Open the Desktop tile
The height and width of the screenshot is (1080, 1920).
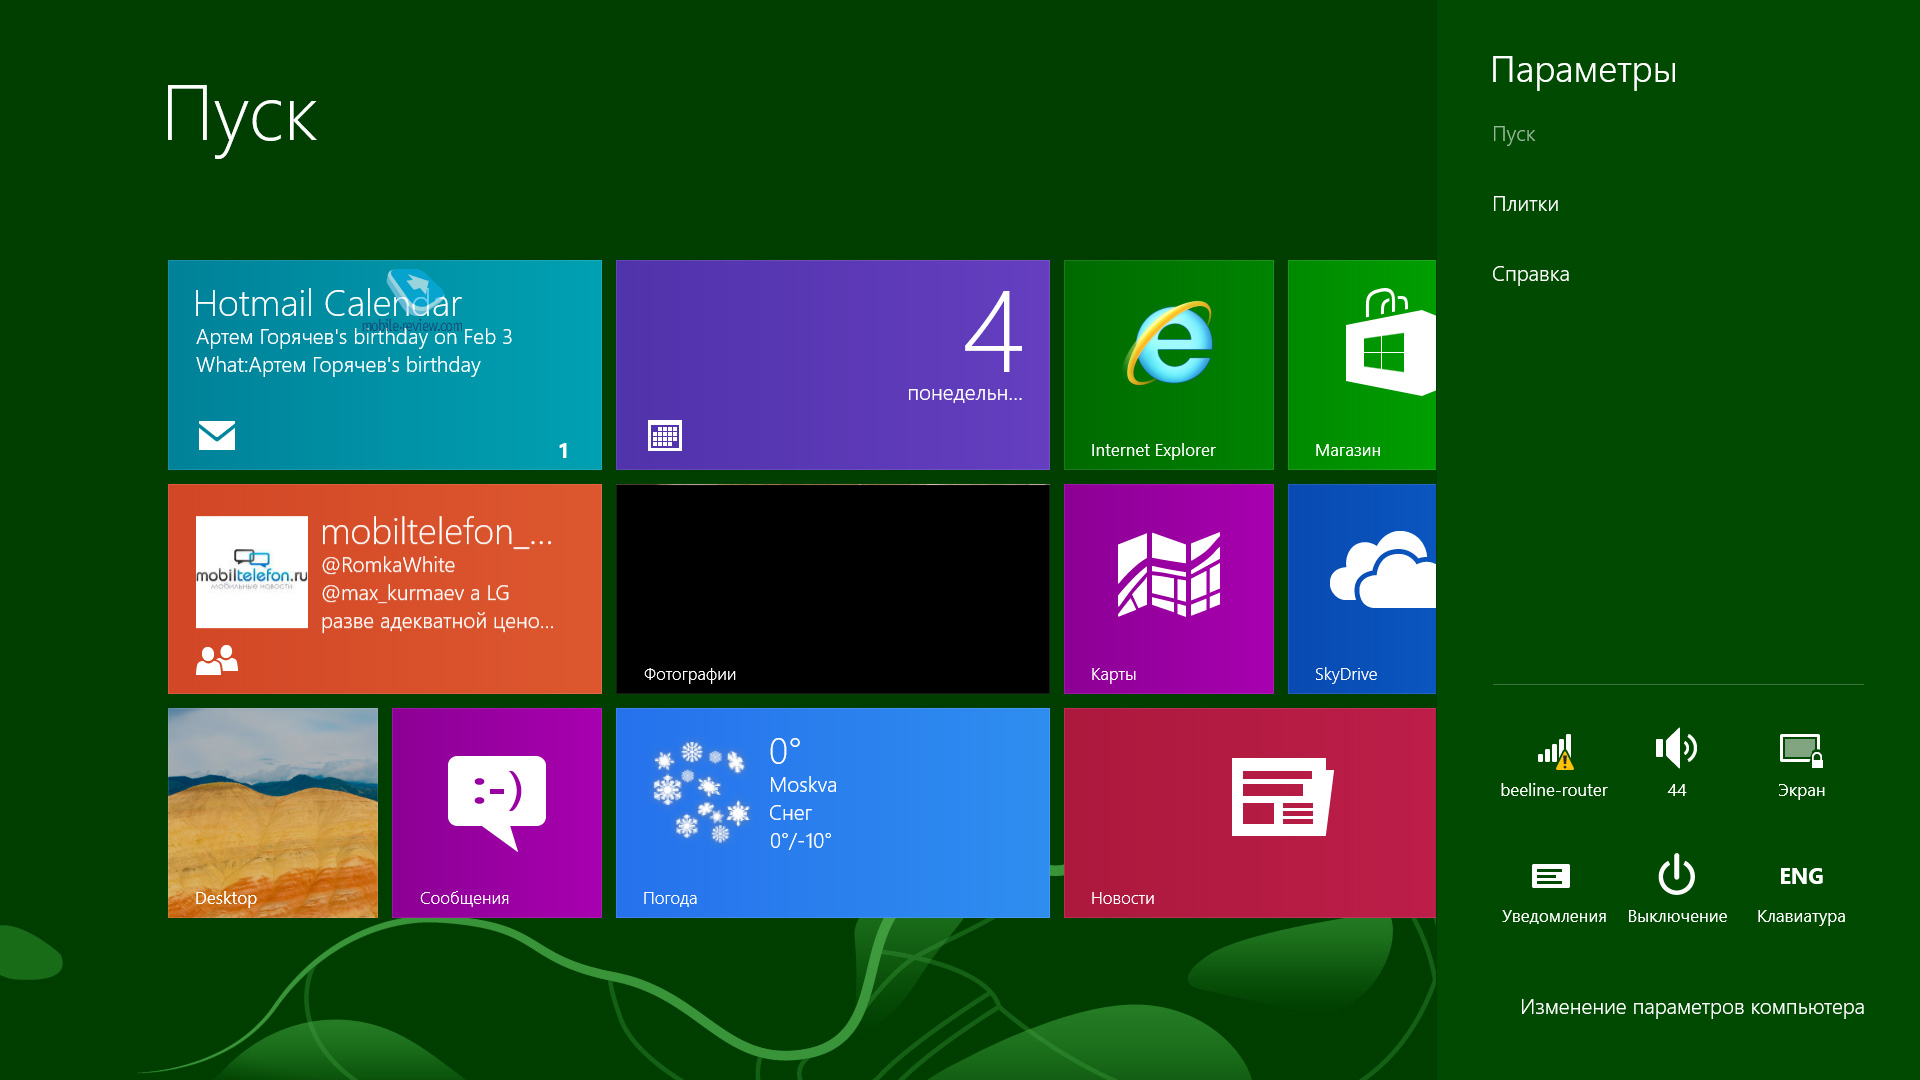(x=273, y=813)
